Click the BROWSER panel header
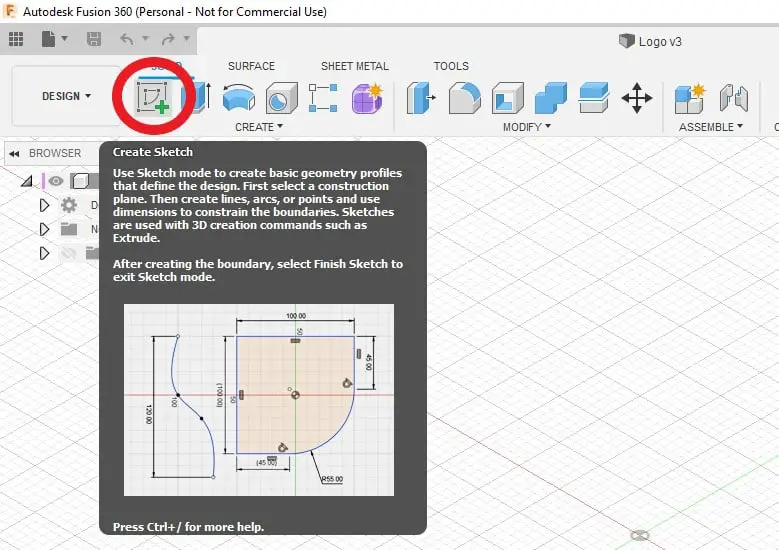Screen dimensions: 779x550 coord(55,153)
